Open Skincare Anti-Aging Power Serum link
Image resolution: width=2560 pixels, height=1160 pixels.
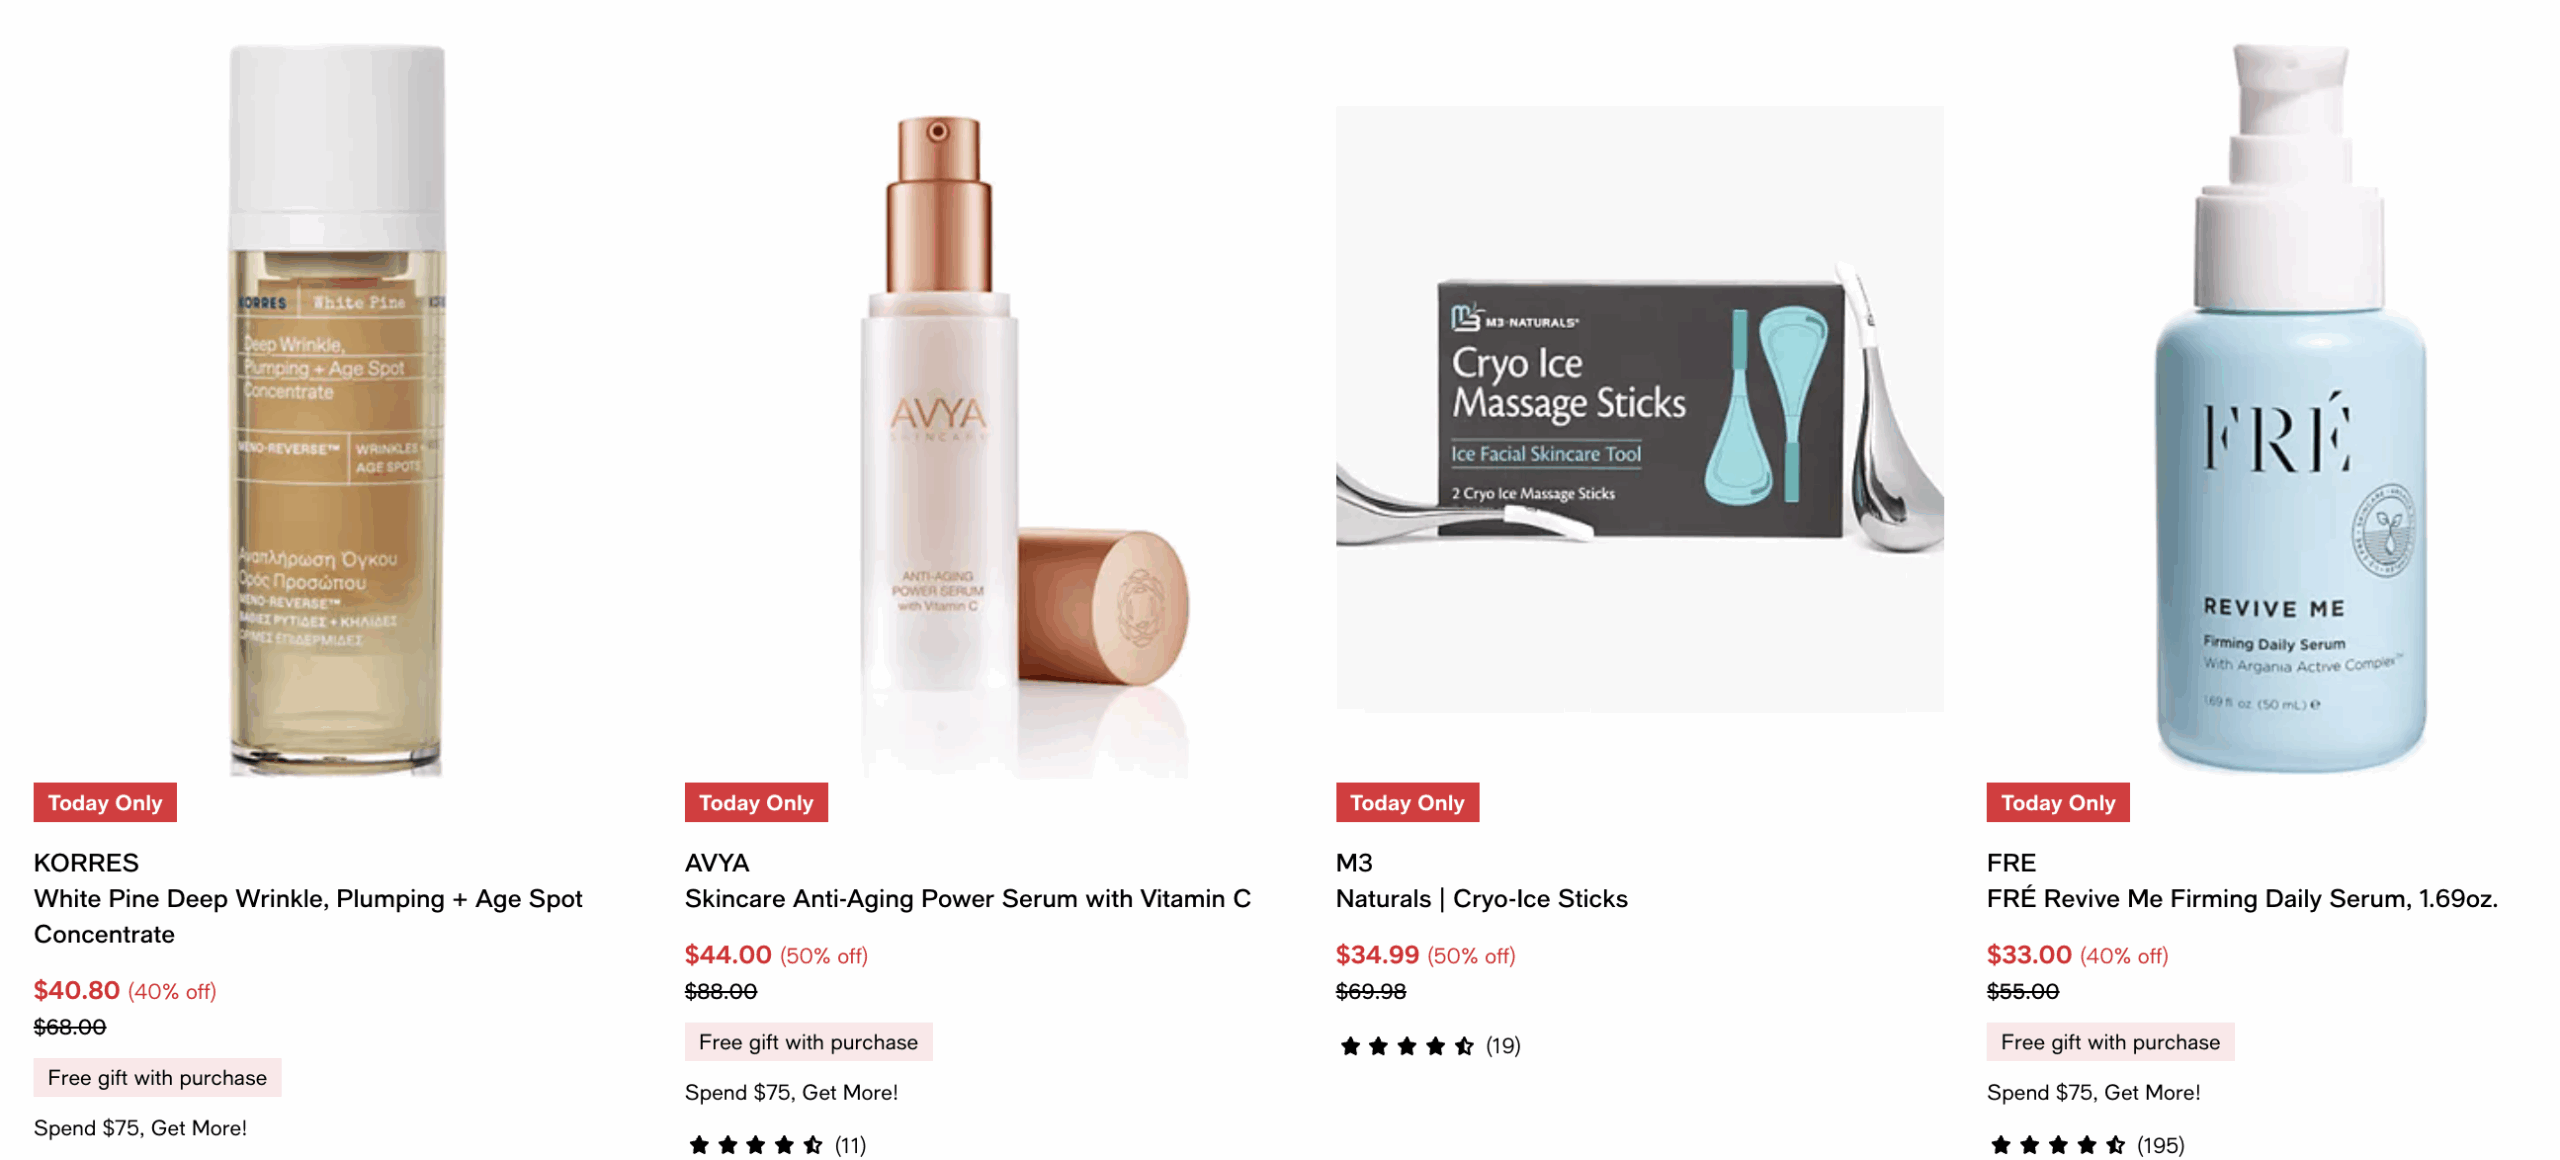click(x=968, y=898)
